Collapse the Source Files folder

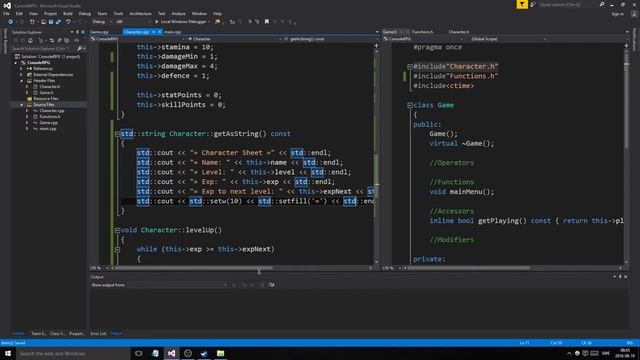click(22, 105)
